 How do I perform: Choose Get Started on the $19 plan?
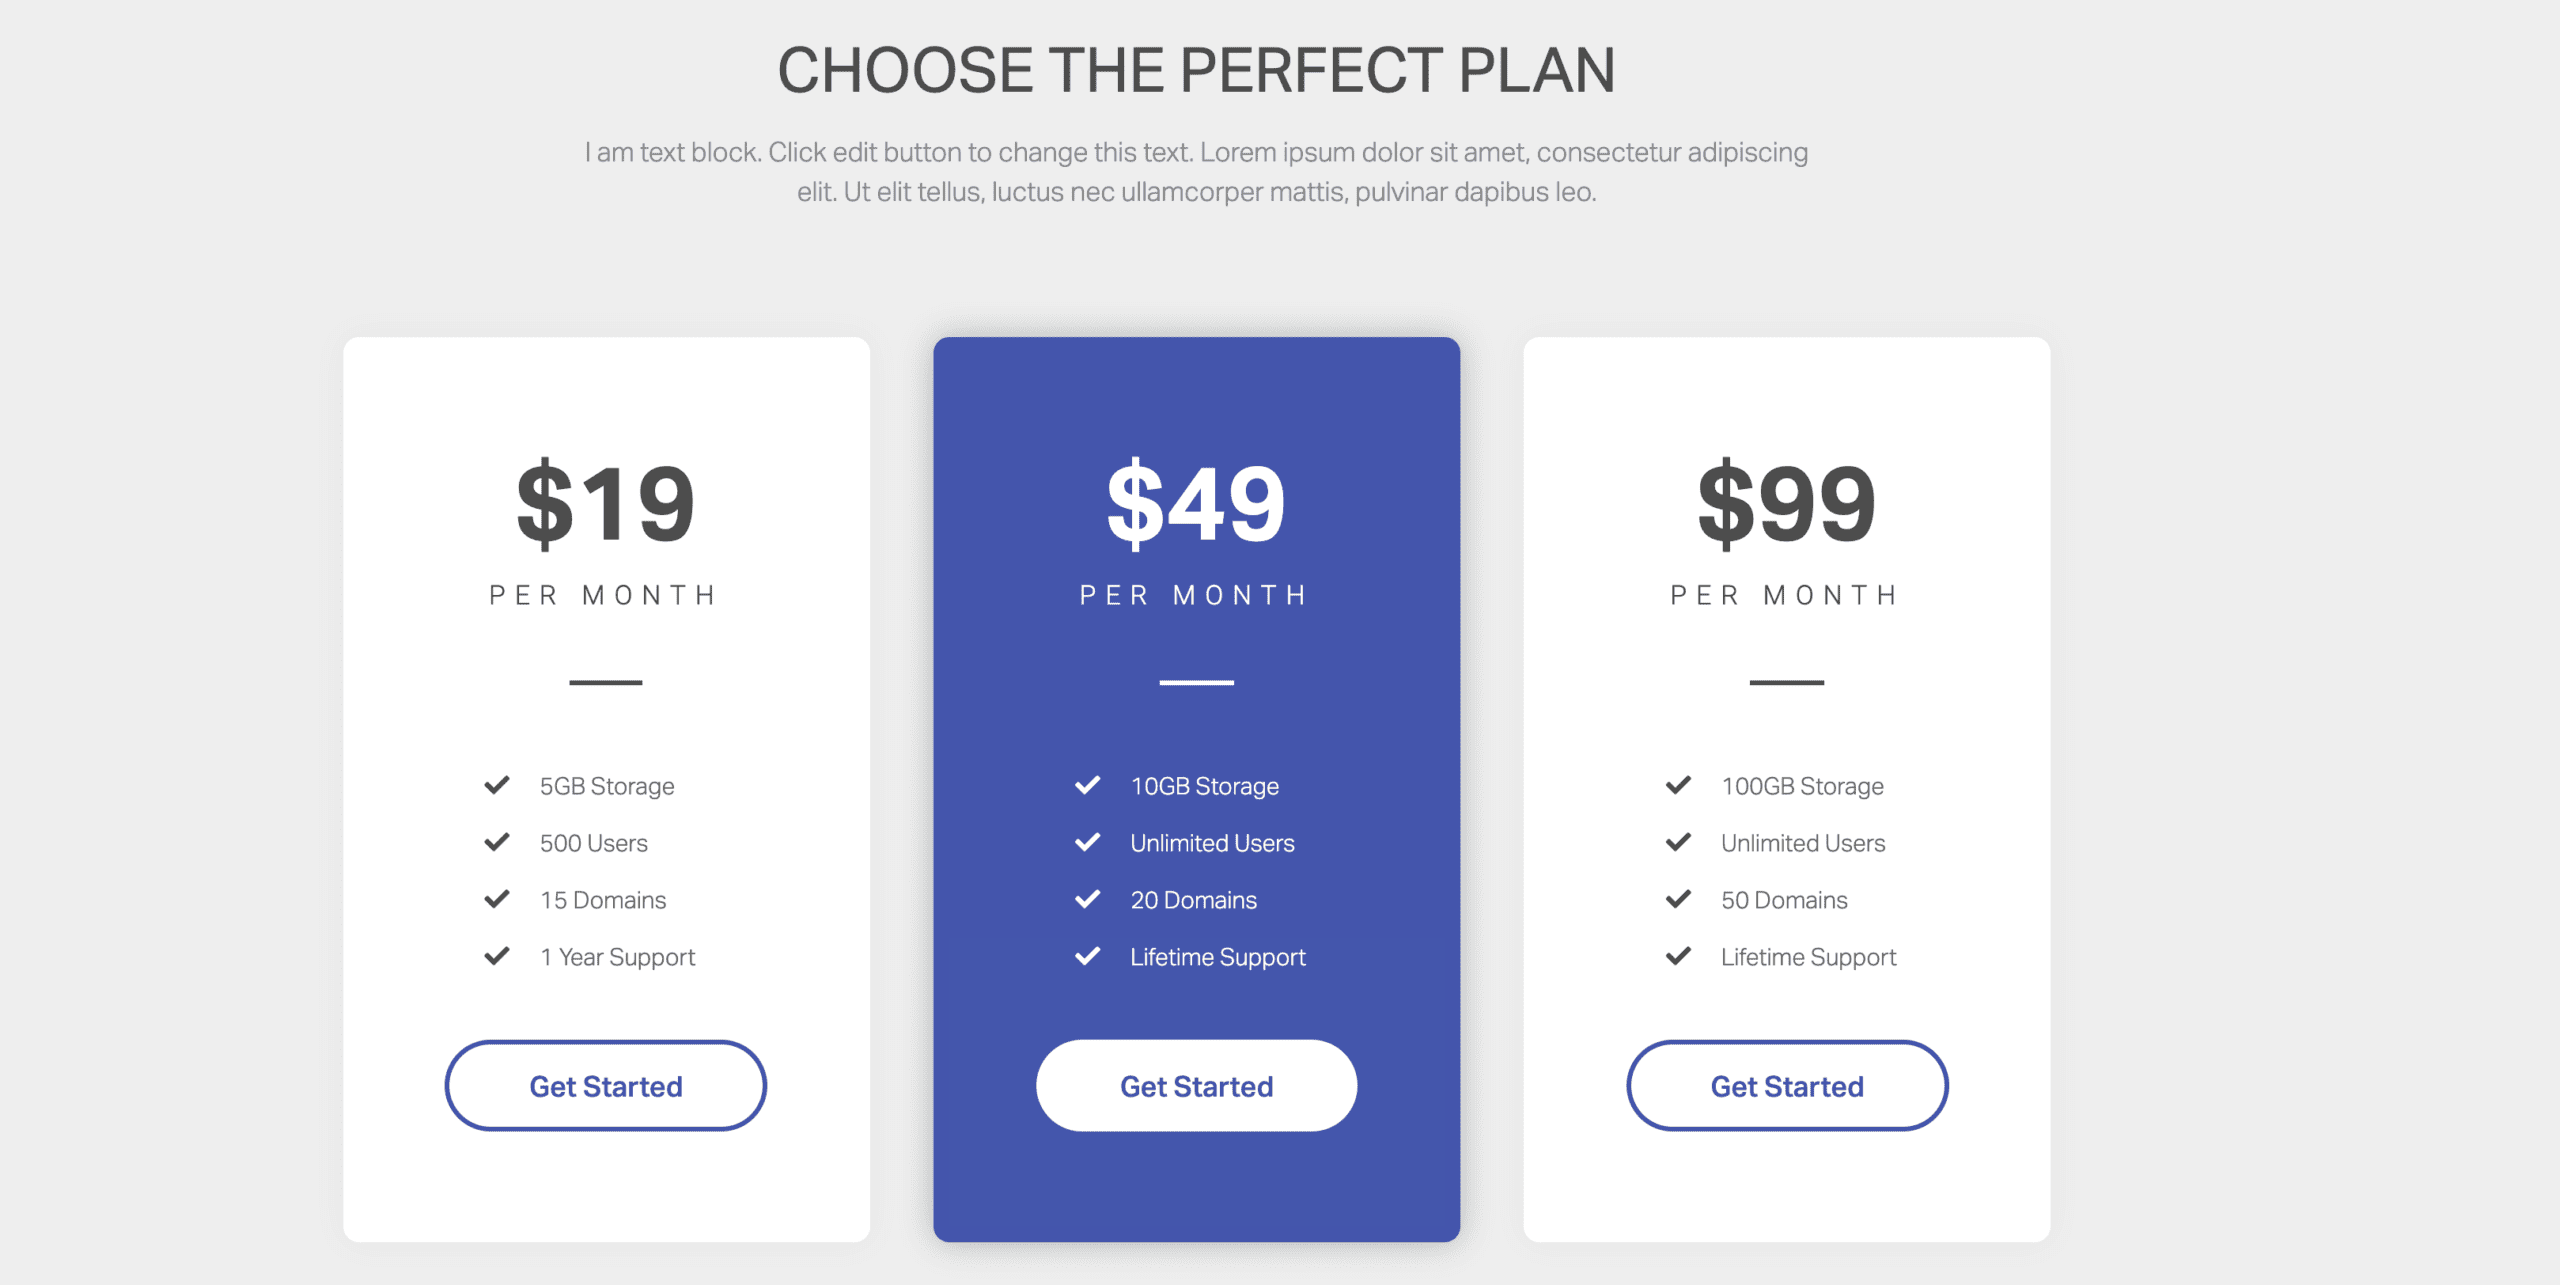(x=606, y=1086)
